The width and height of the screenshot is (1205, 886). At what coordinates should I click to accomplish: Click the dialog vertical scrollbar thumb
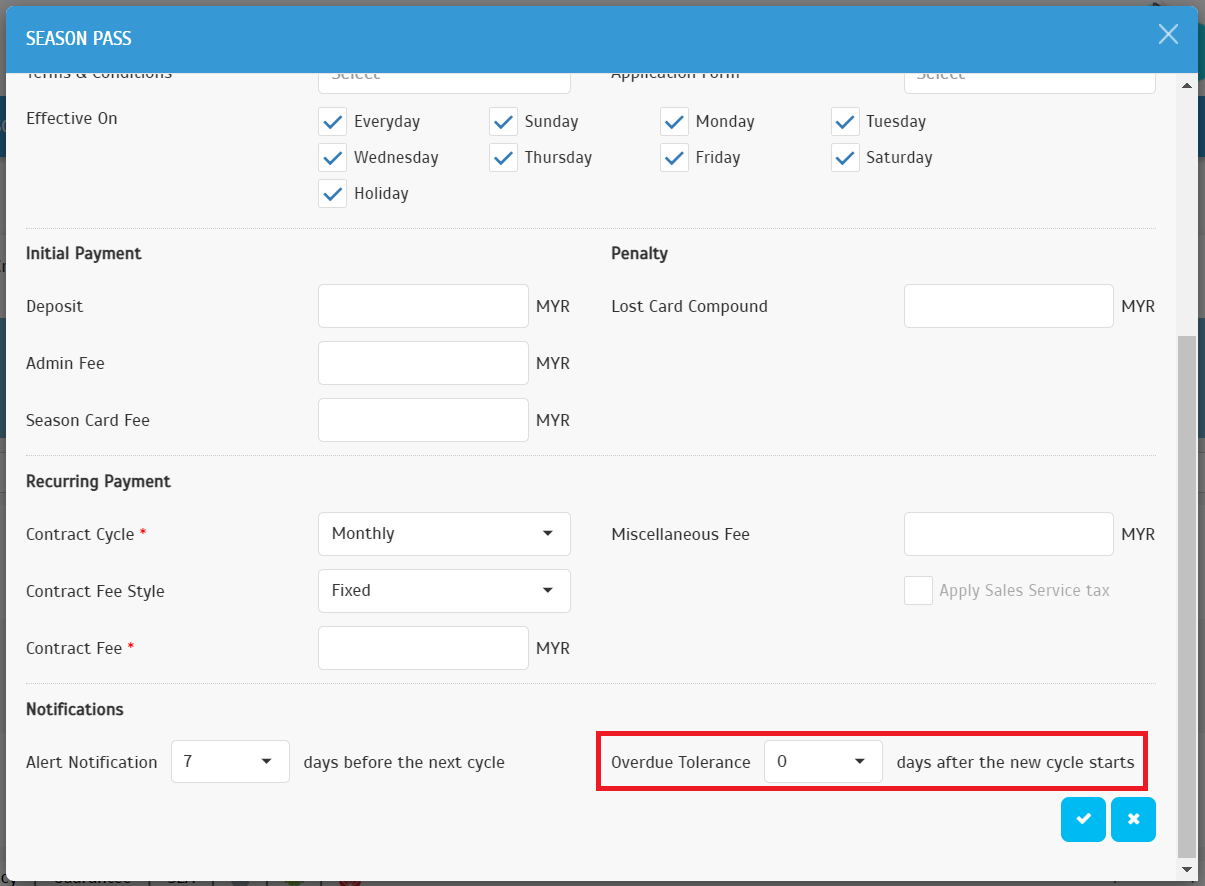[1187, 595]
